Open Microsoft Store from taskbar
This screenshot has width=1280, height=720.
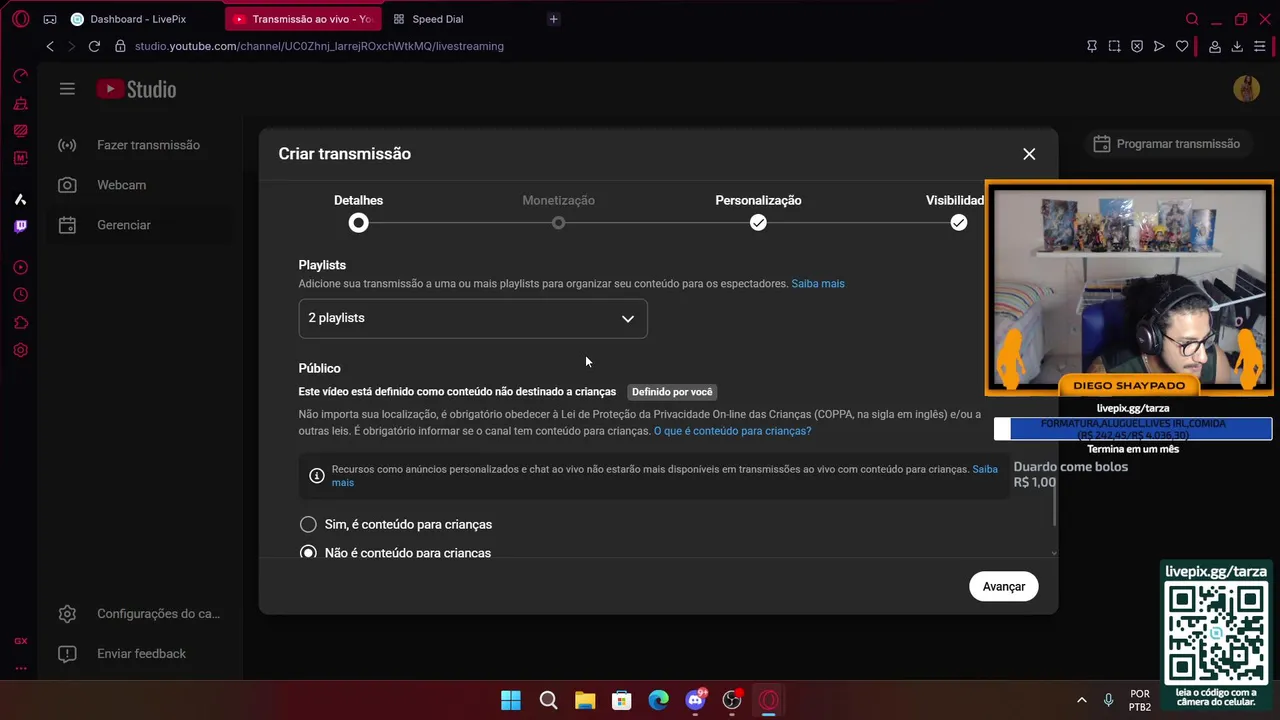click(x=622, y=700)
